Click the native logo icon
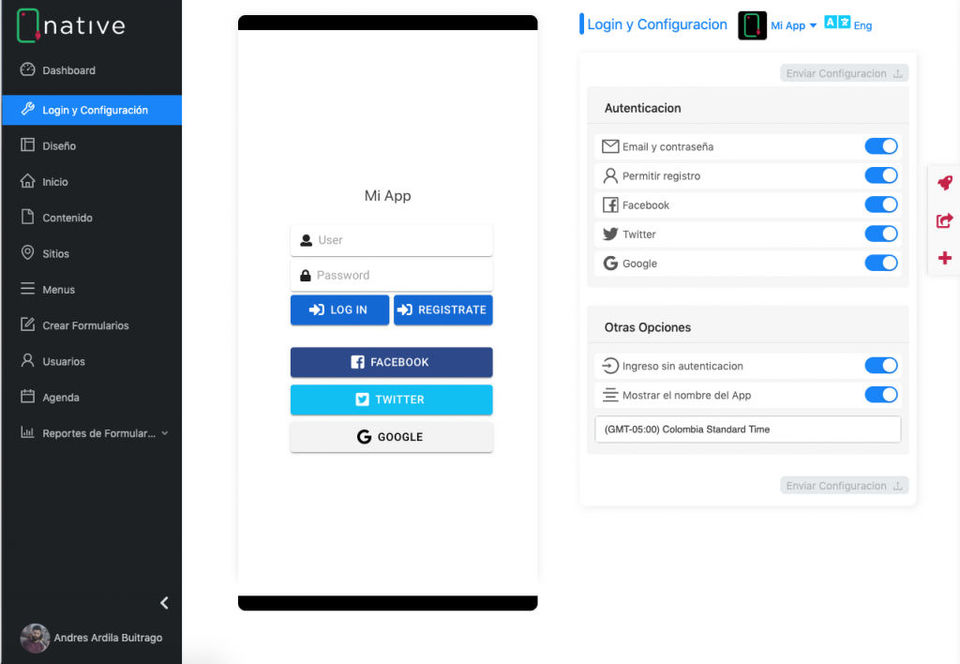 tap(28, 25)
